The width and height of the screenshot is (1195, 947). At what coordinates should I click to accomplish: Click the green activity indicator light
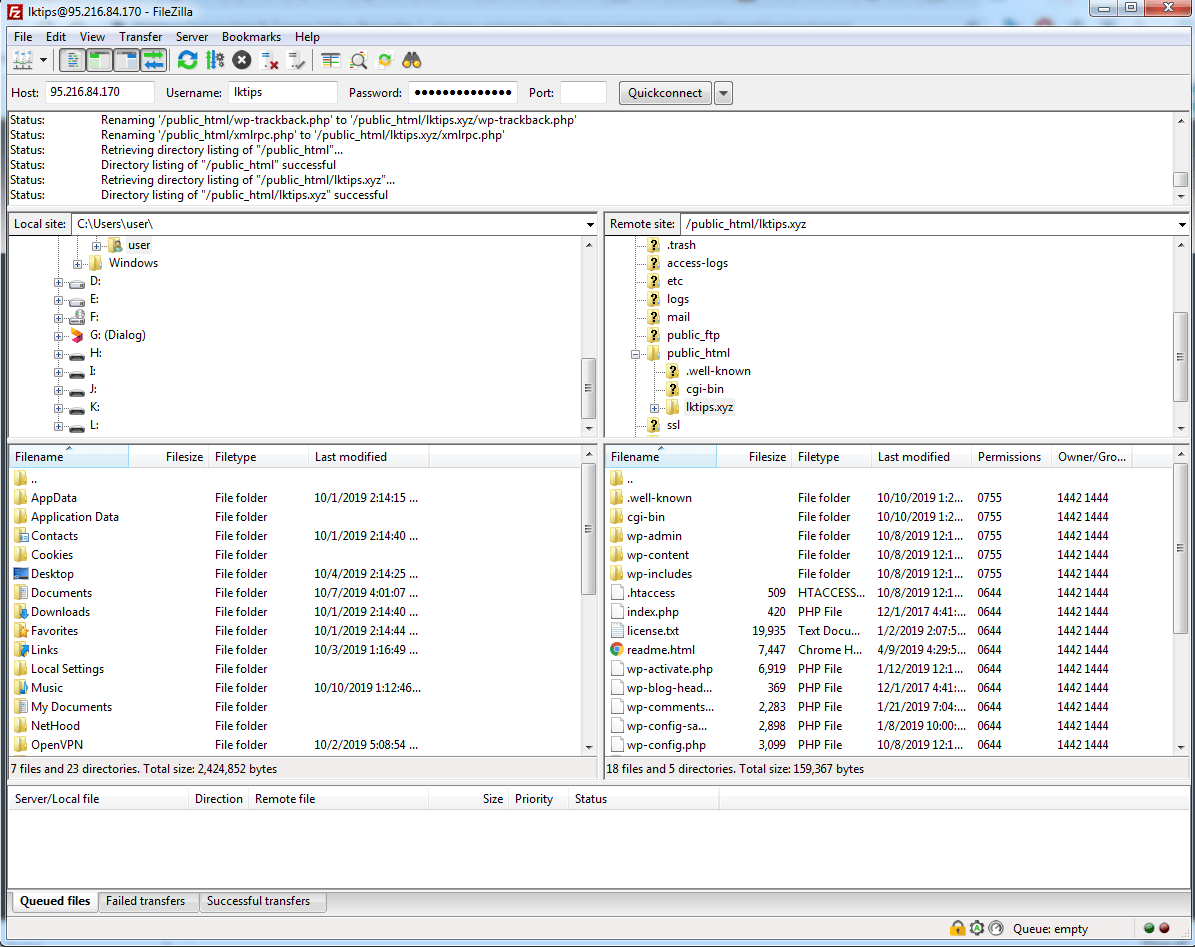coord(1149,928)
